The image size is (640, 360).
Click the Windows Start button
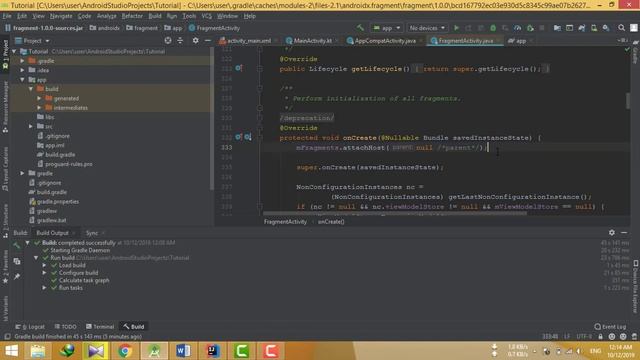click(x=11, y=351)
